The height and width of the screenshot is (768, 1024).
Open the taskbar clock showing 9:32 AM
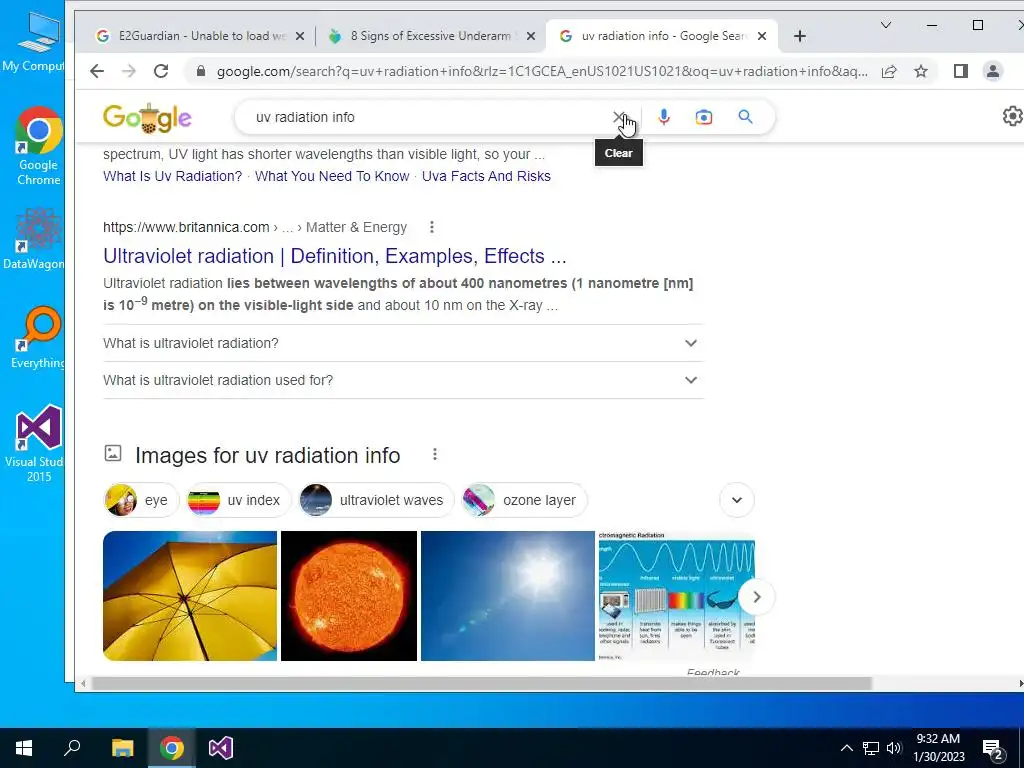point(938,748)
